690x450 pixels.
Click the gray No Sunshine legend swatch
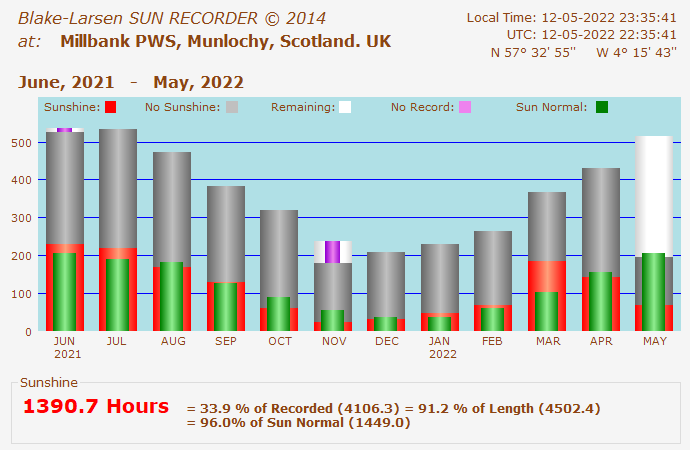coord(232,107)
